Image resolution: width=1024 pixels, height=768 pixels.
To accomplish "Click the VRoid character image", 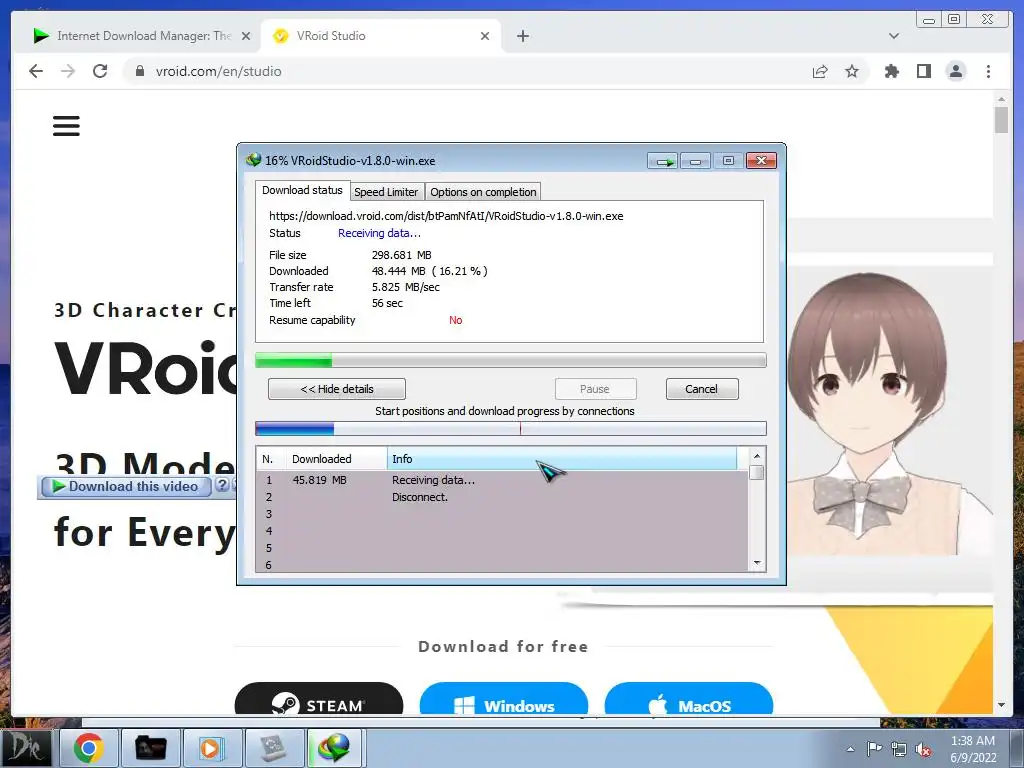I will point(889,415).
